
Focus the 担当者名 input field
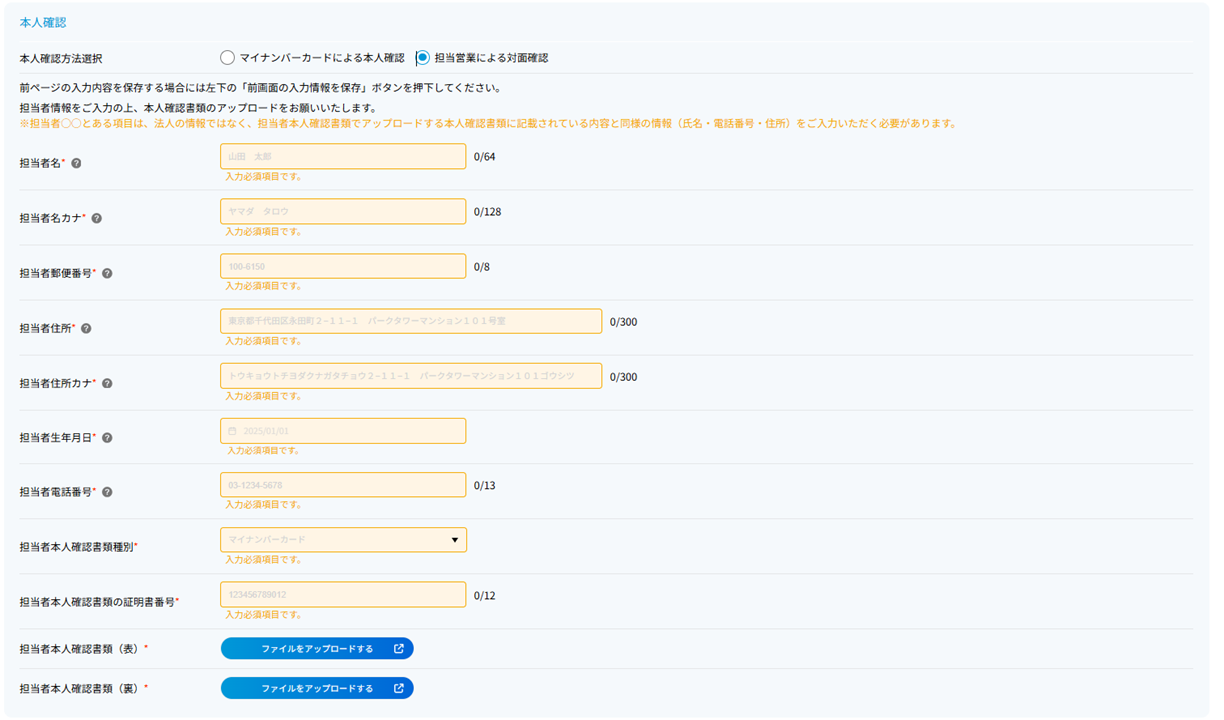(342, 156)
